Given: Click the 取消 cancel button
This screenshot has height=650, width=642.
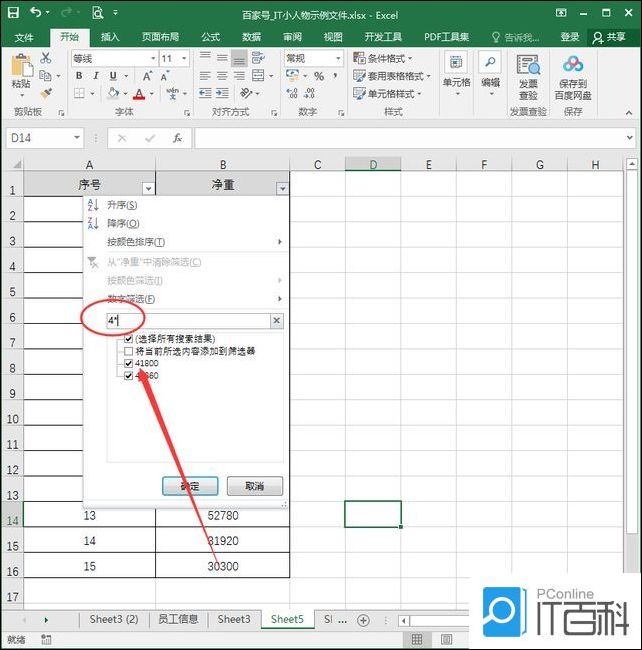Looking at the screenshot, I should 255,486.
